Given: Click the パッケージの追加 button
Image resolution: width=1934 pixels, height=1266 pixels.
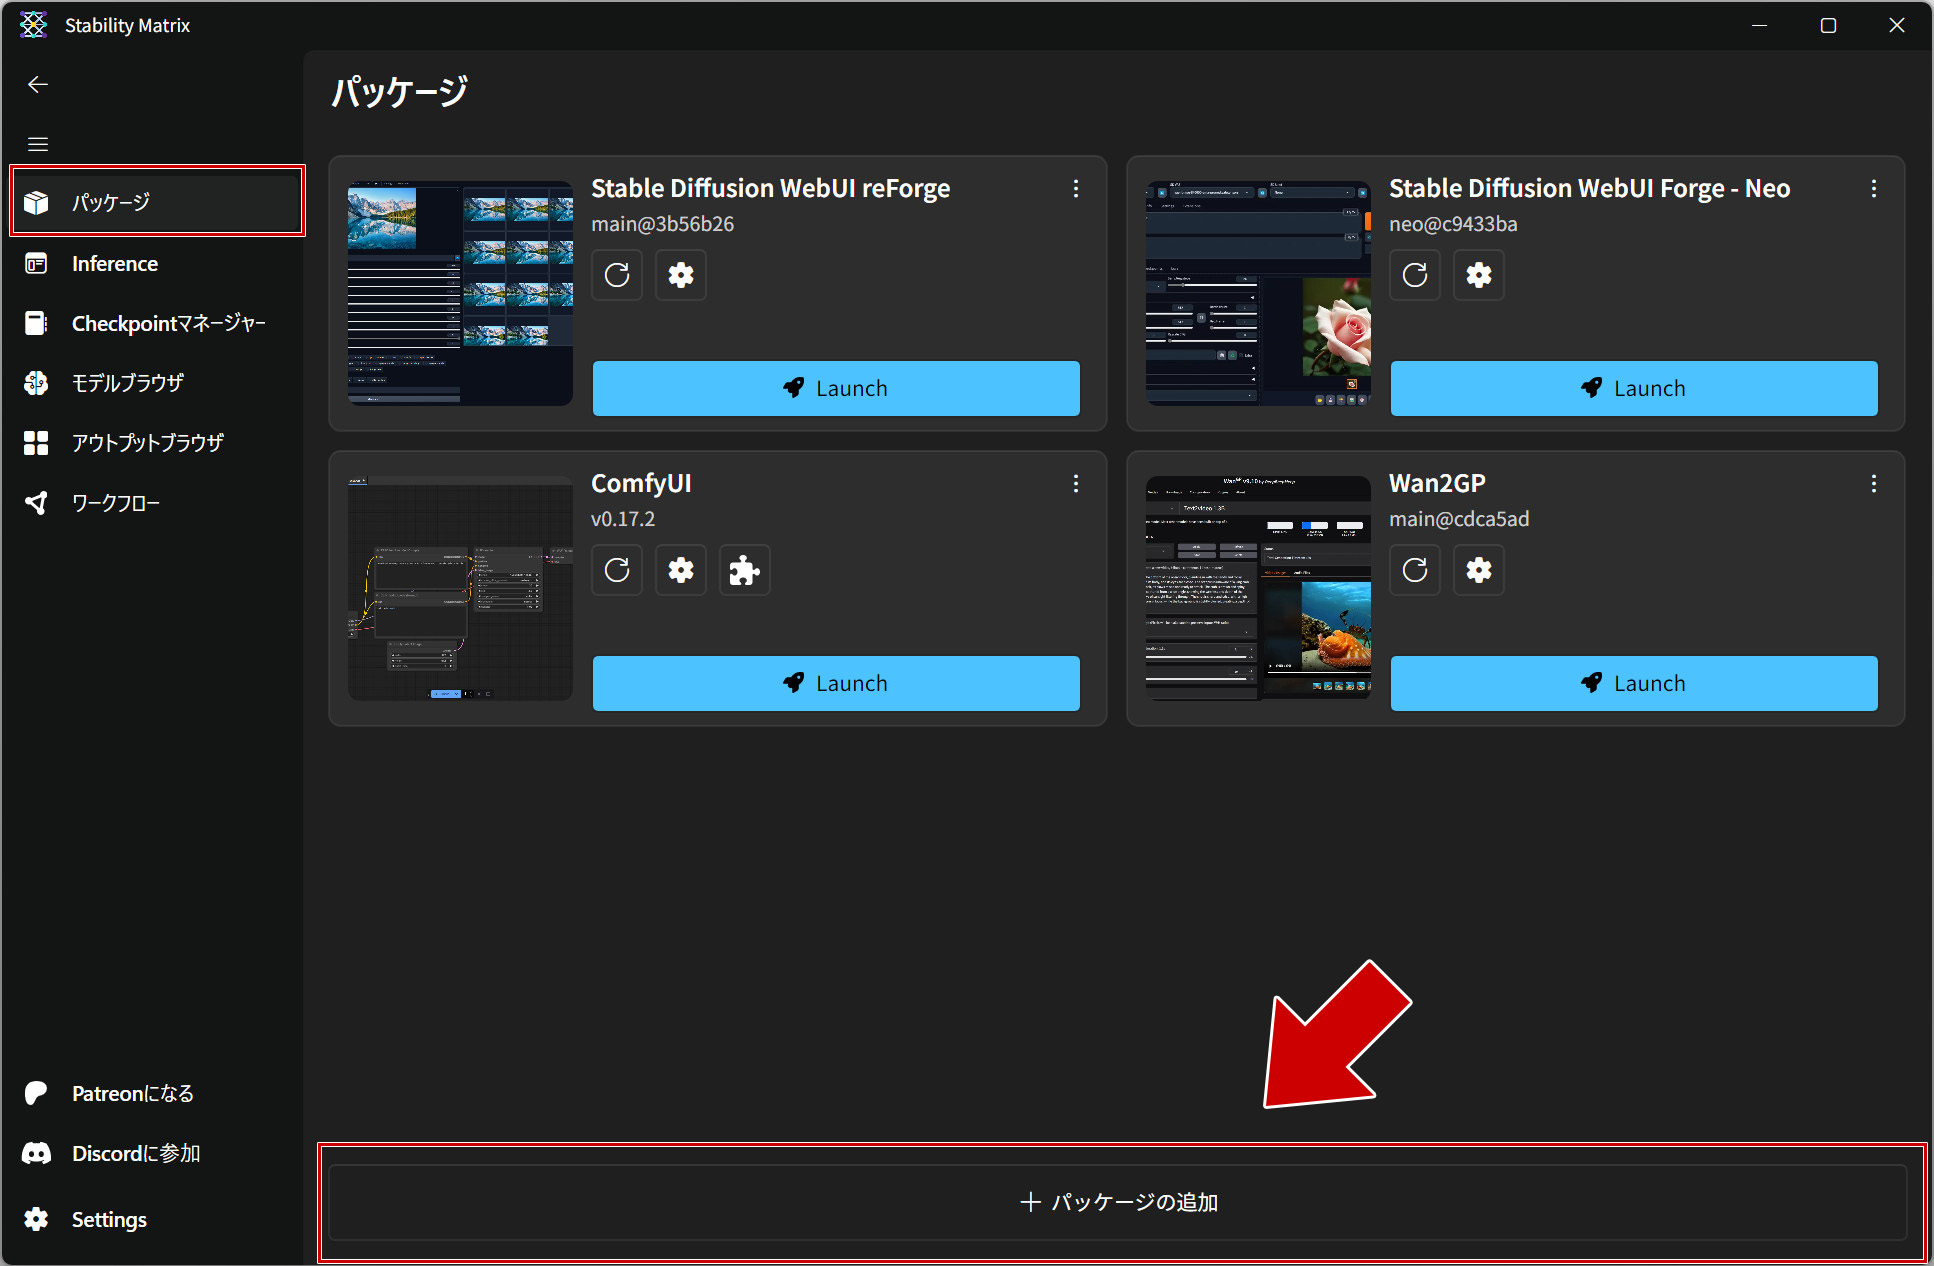Looking at the screenshot, I should (x=1118, y=1202).
